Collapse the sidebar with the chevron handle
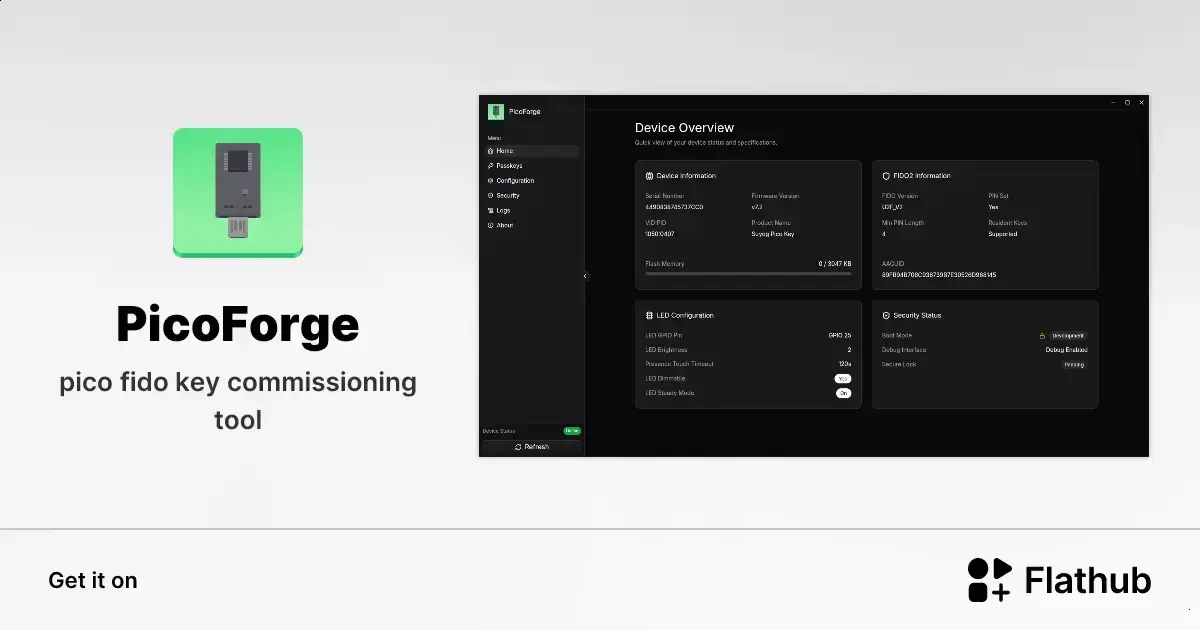 coord(586,276)
